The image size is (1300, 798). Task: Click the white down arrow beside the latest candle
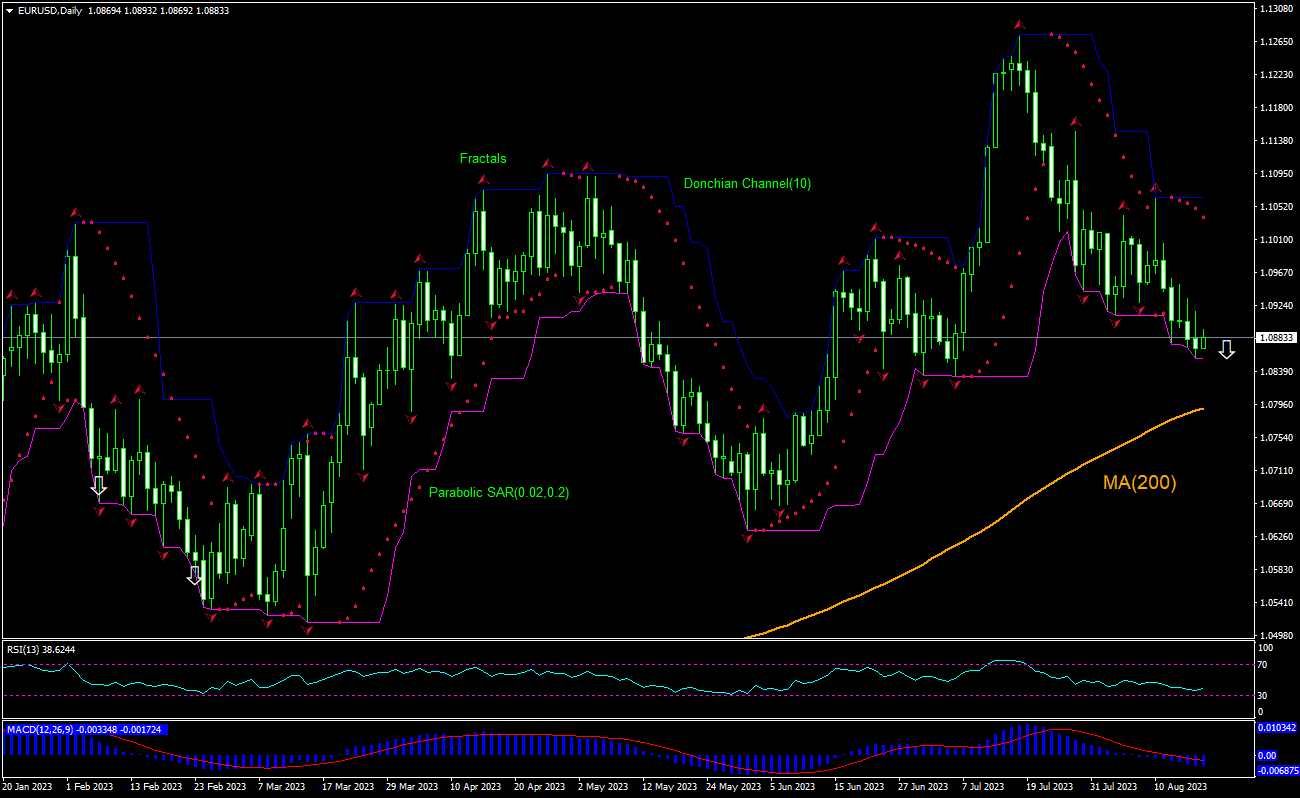point(1226,349)
